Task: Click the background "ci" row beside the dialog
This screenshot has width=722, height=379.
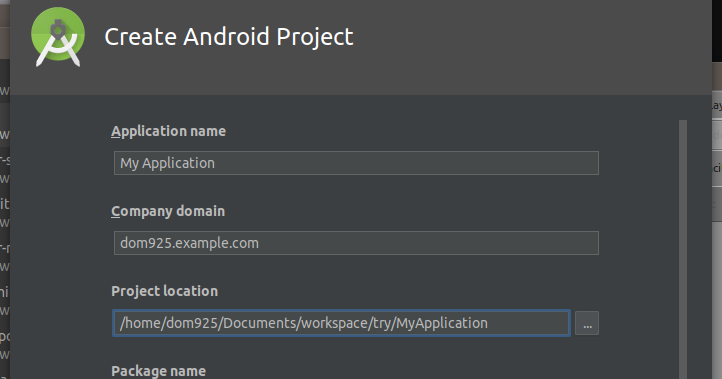Action: coord(717,168)
